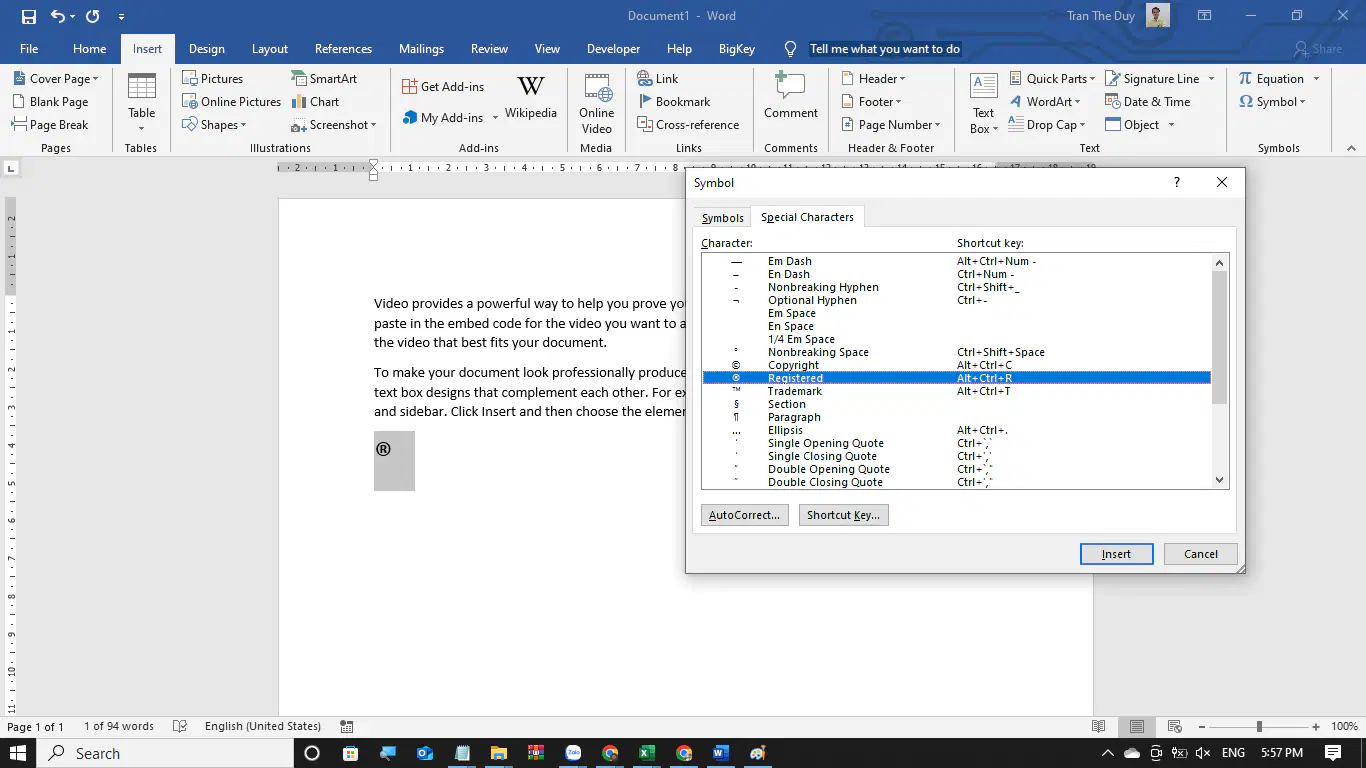
Task: Expand the Equation dropdown arrow
Action: [1316, 79]
